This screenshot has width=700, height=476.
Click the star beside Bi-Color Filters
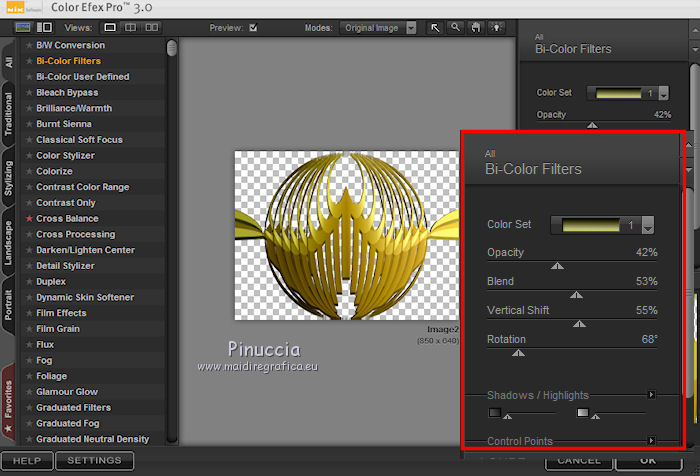click(29, 61)
